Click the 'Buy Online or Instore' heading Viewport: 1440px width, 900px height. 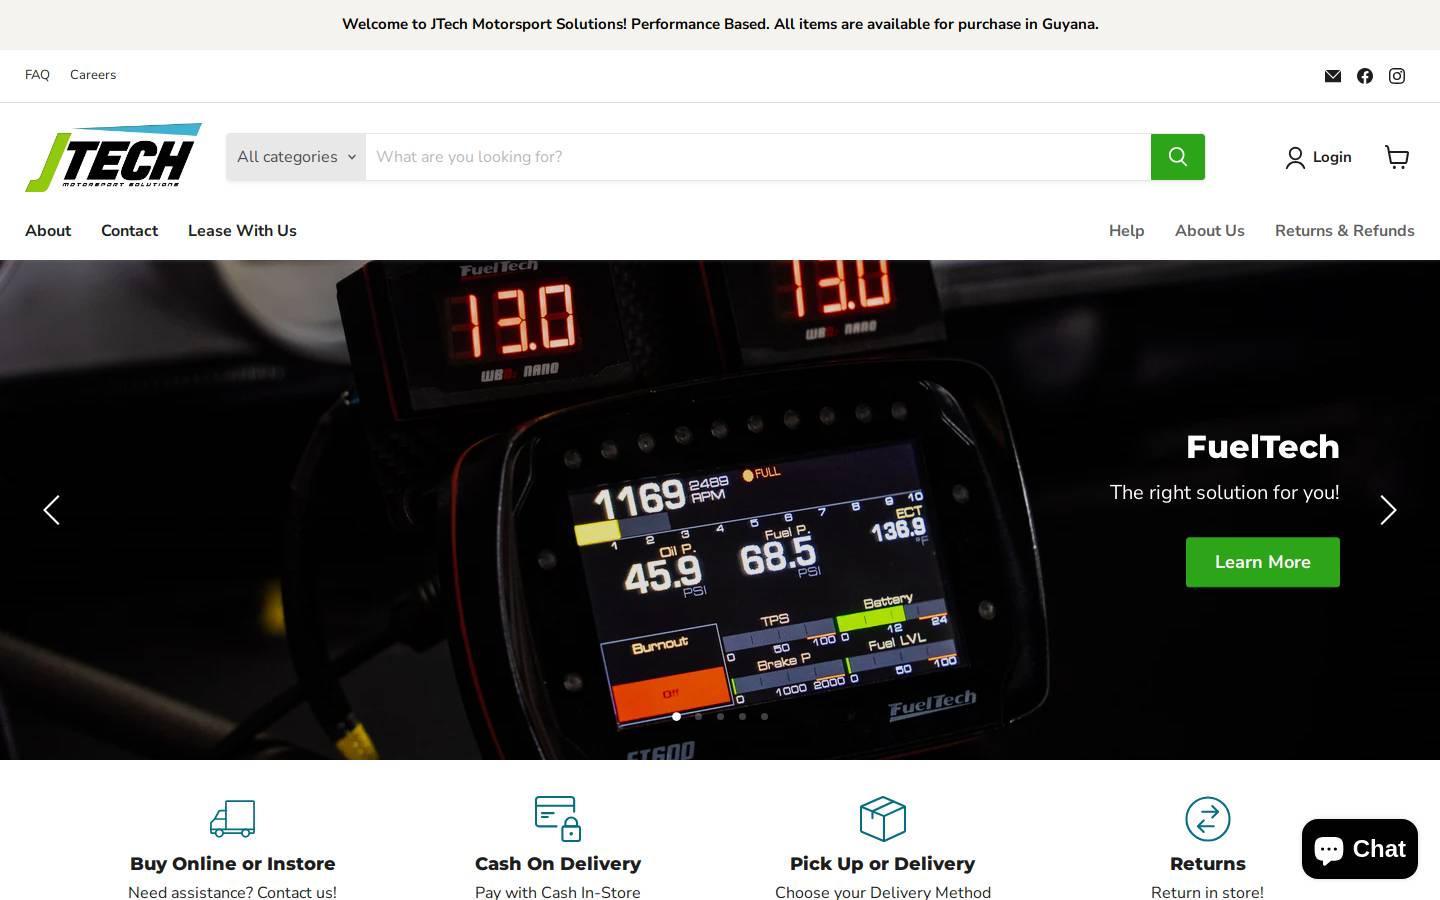pyautogui.click(x=233, y=864)
